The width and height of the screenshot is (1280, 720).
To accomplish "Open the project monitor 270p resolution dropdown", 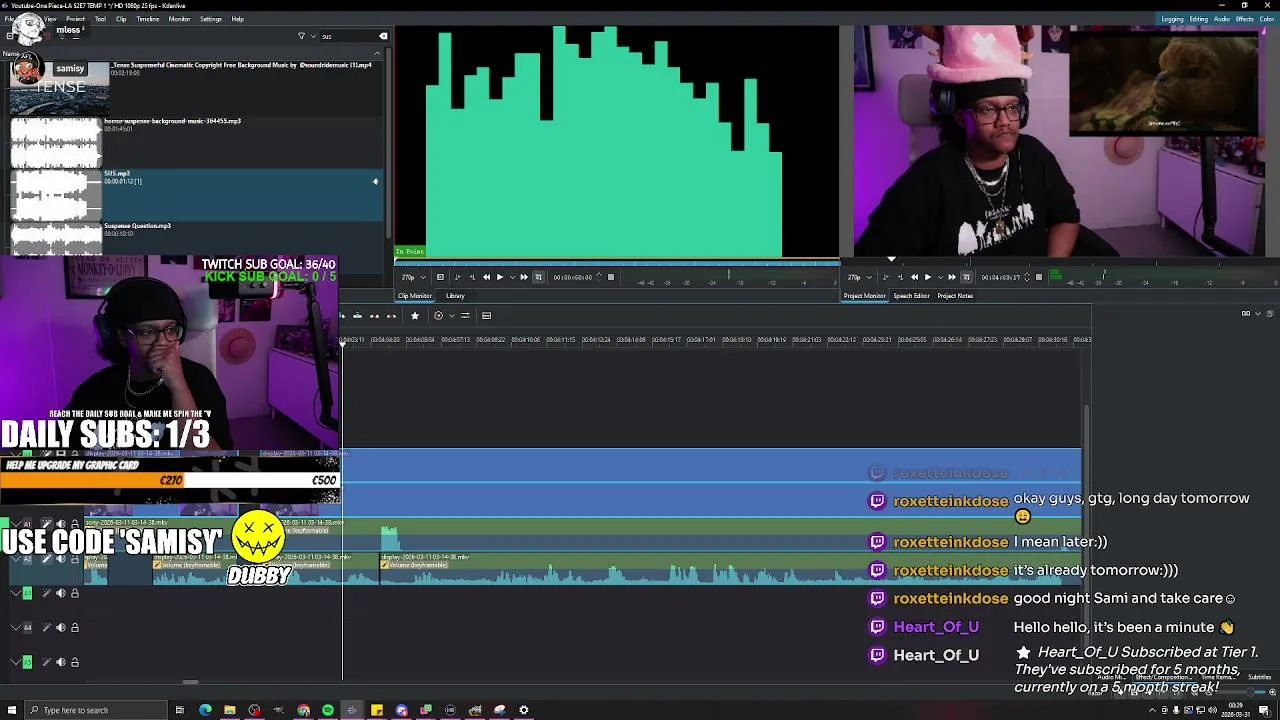I will 858,277.
